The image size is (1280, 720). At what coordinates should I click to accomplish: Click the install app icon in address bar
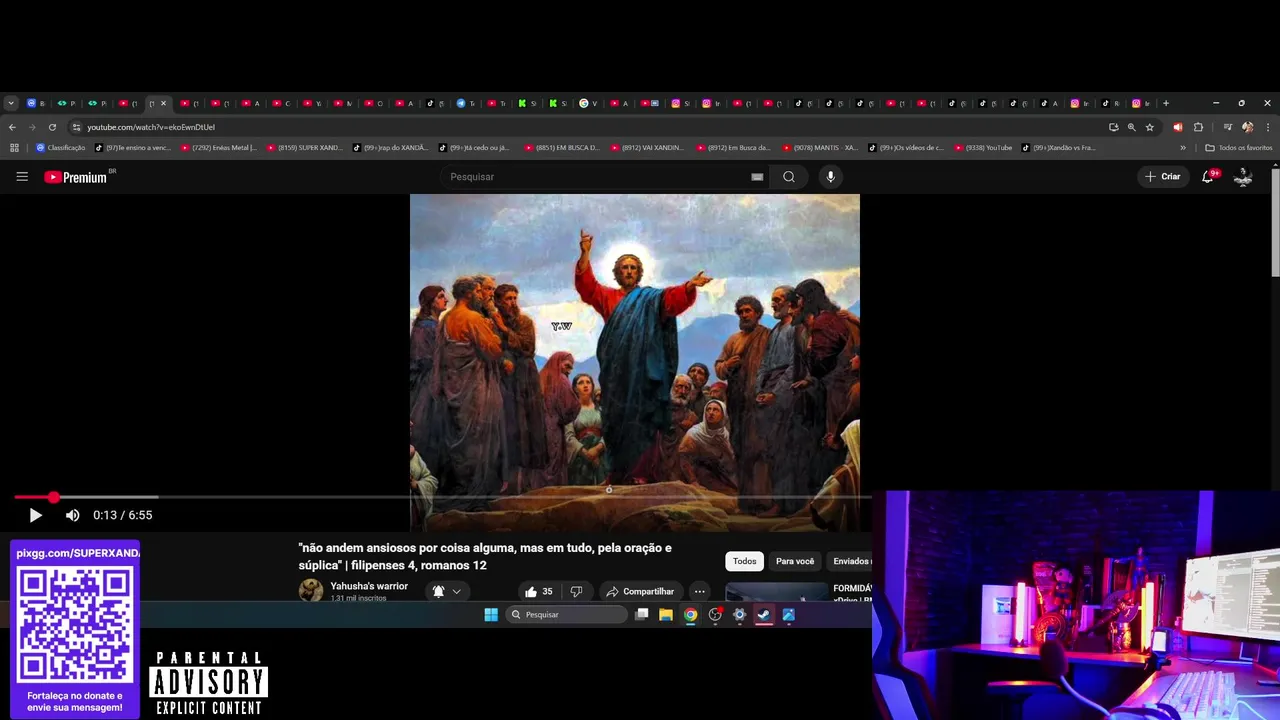pos(1113,127)
